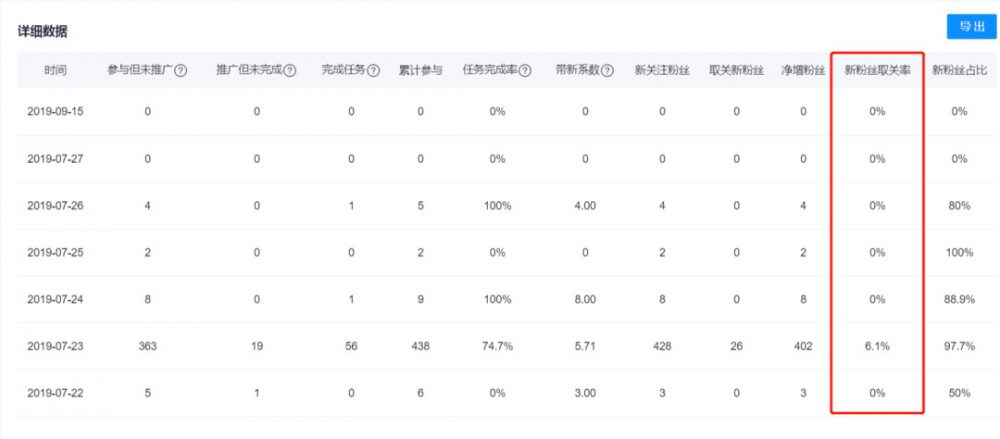Screen dimensions: 1000x439
Task: Select the 2019-07-23 date row
Action: 55,346
